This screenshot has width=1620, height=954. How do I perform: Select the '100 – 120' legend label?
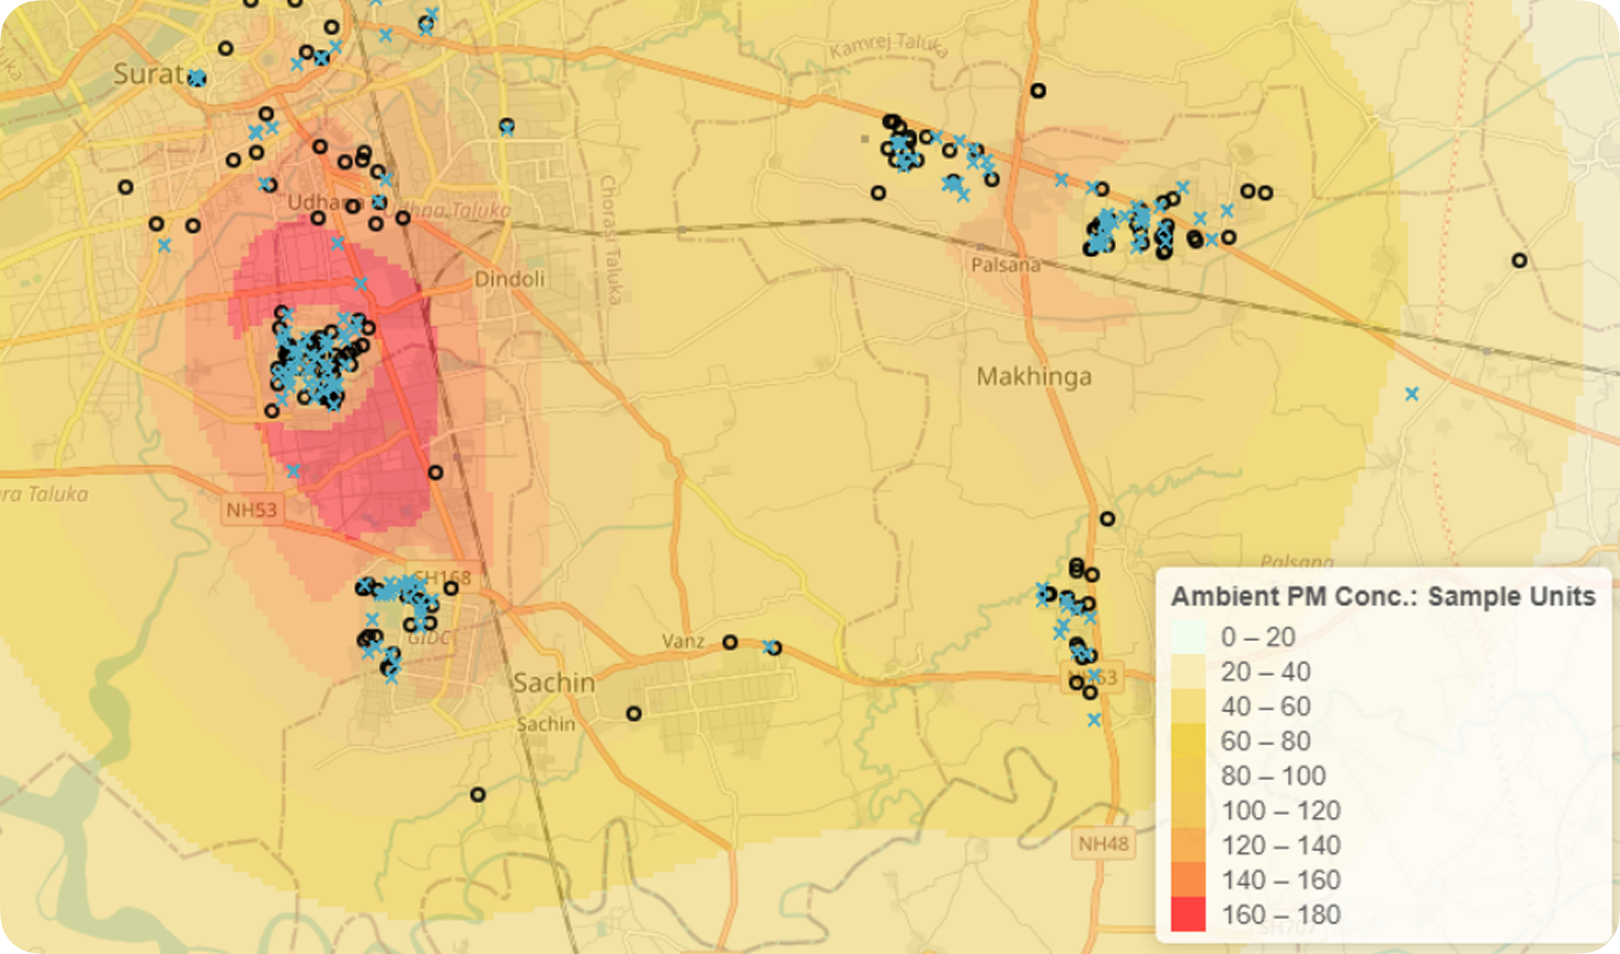coord(1280,811)
